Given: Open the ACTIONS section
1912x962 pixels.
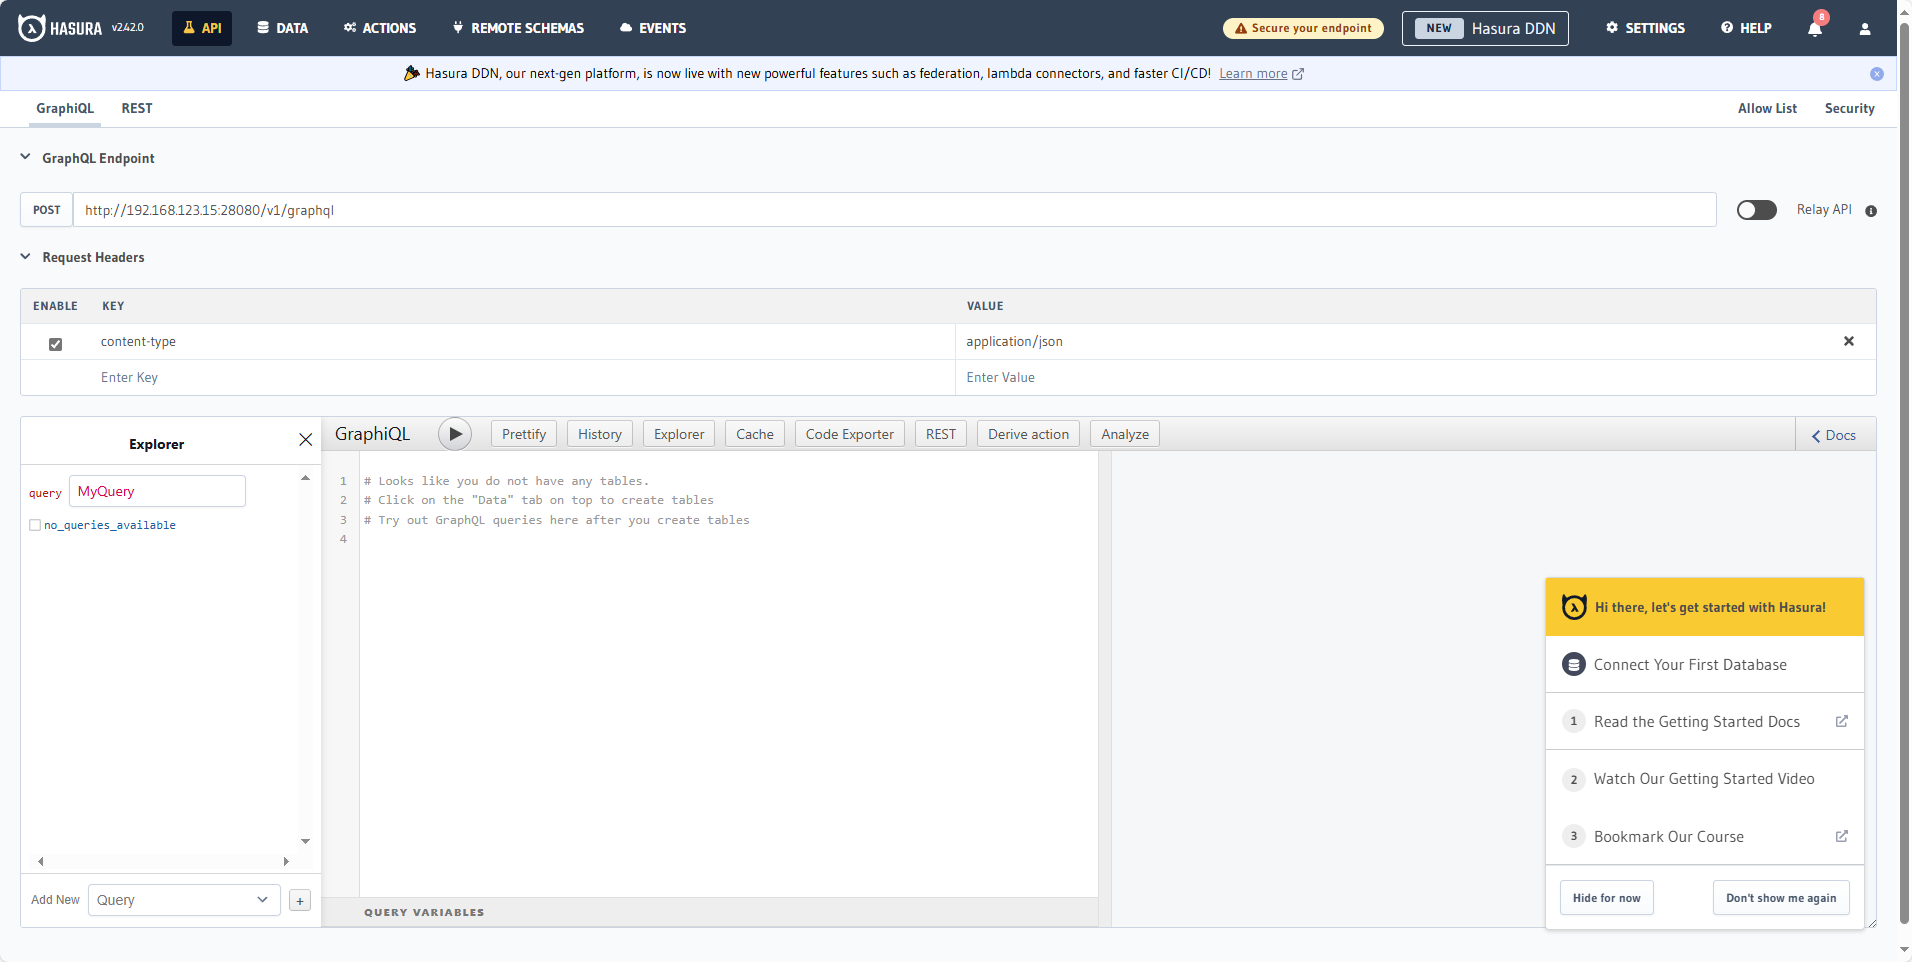Looking at the screenshot, I should point(380,28).
